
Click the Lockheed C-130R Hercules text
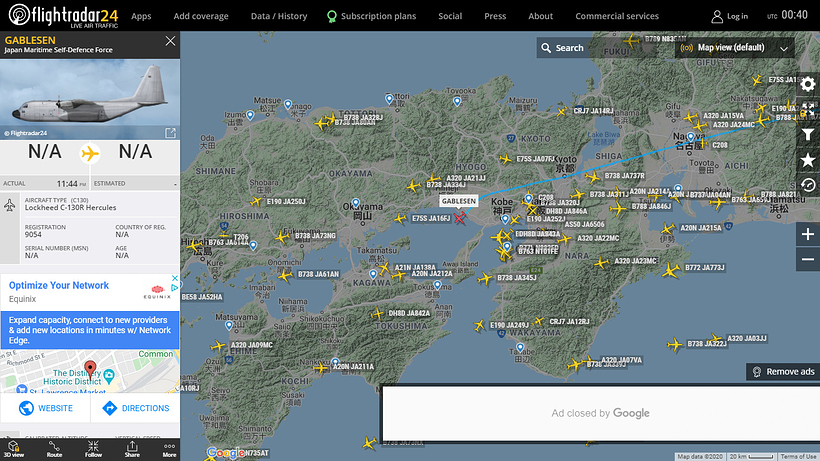tap(71, 208)
